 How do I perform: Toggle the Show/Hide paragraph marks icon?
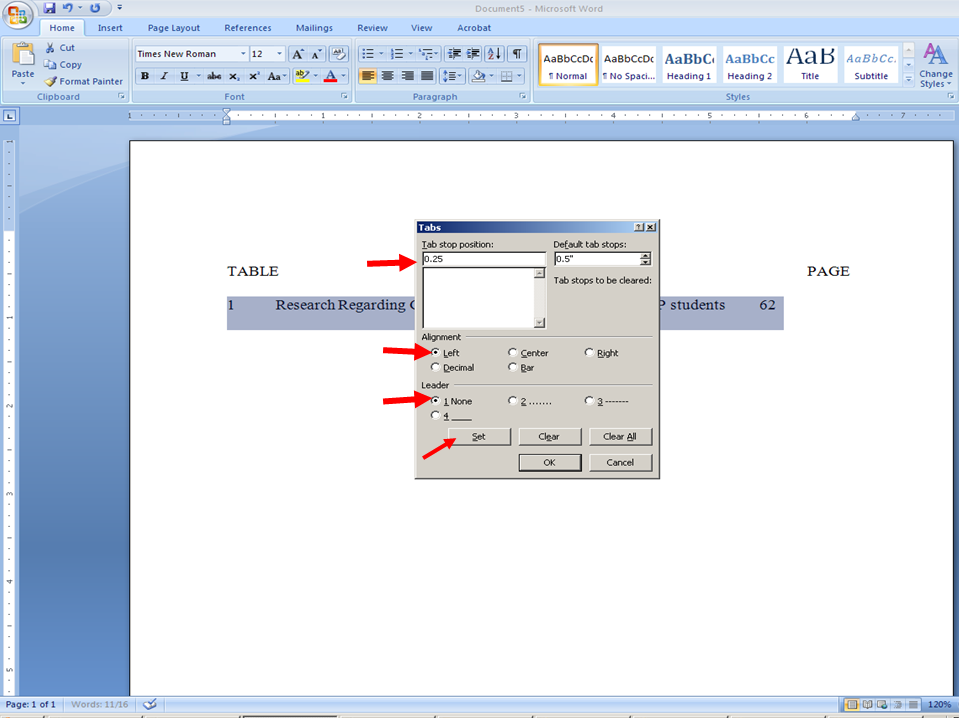519,53
